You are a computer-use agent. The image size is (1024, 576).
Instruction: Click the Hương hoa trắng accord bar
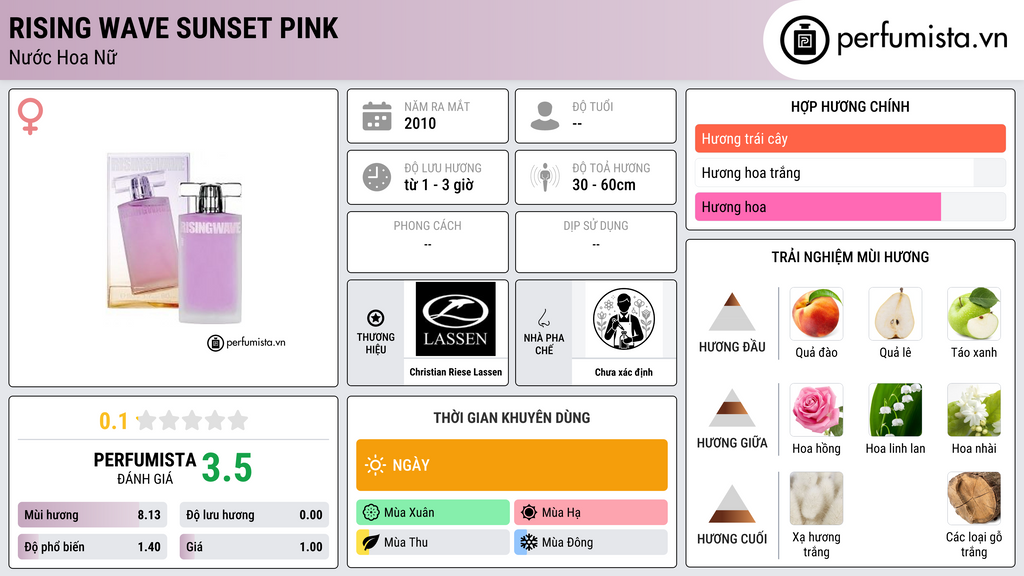click(x=850, y=172)
